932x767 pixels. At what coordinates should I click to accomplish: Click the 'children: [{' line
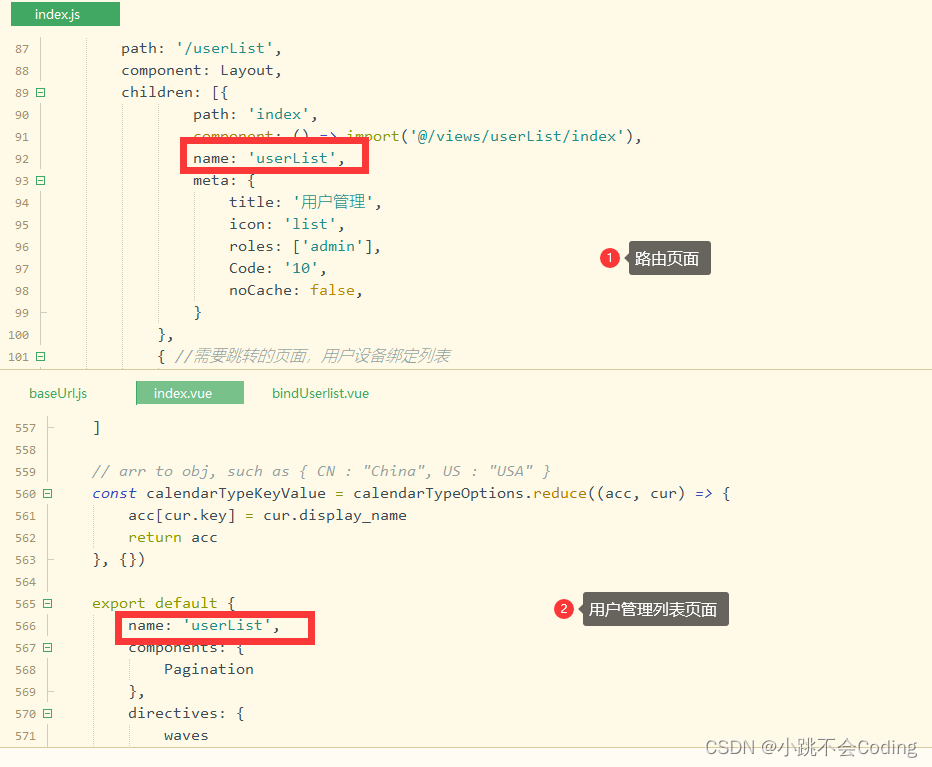pyautogui.click(x=175, y=92)
